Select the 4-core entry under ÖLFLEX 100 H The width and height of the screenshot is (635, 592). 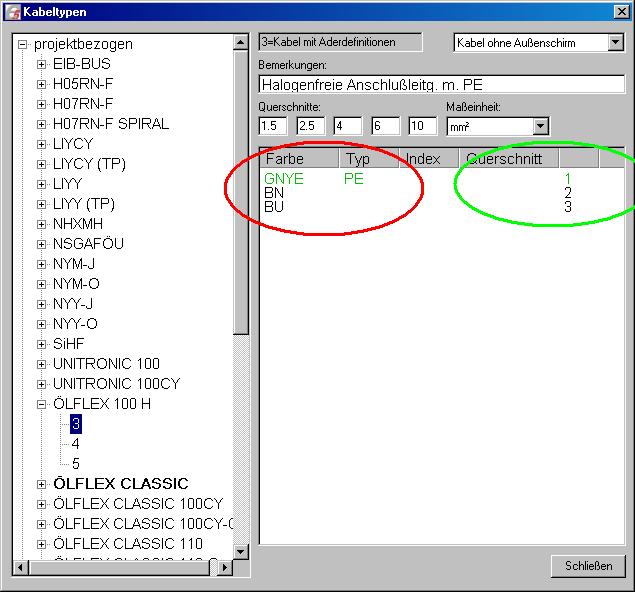pyautogui.click(x=76, y=444)
